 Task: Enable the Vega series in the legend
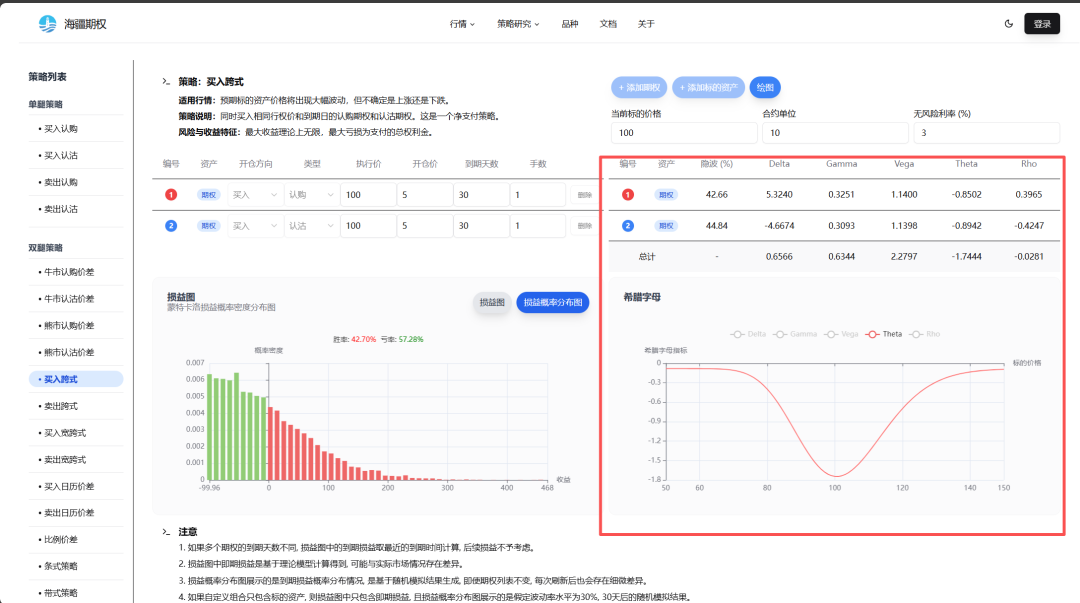coord(842,334)
